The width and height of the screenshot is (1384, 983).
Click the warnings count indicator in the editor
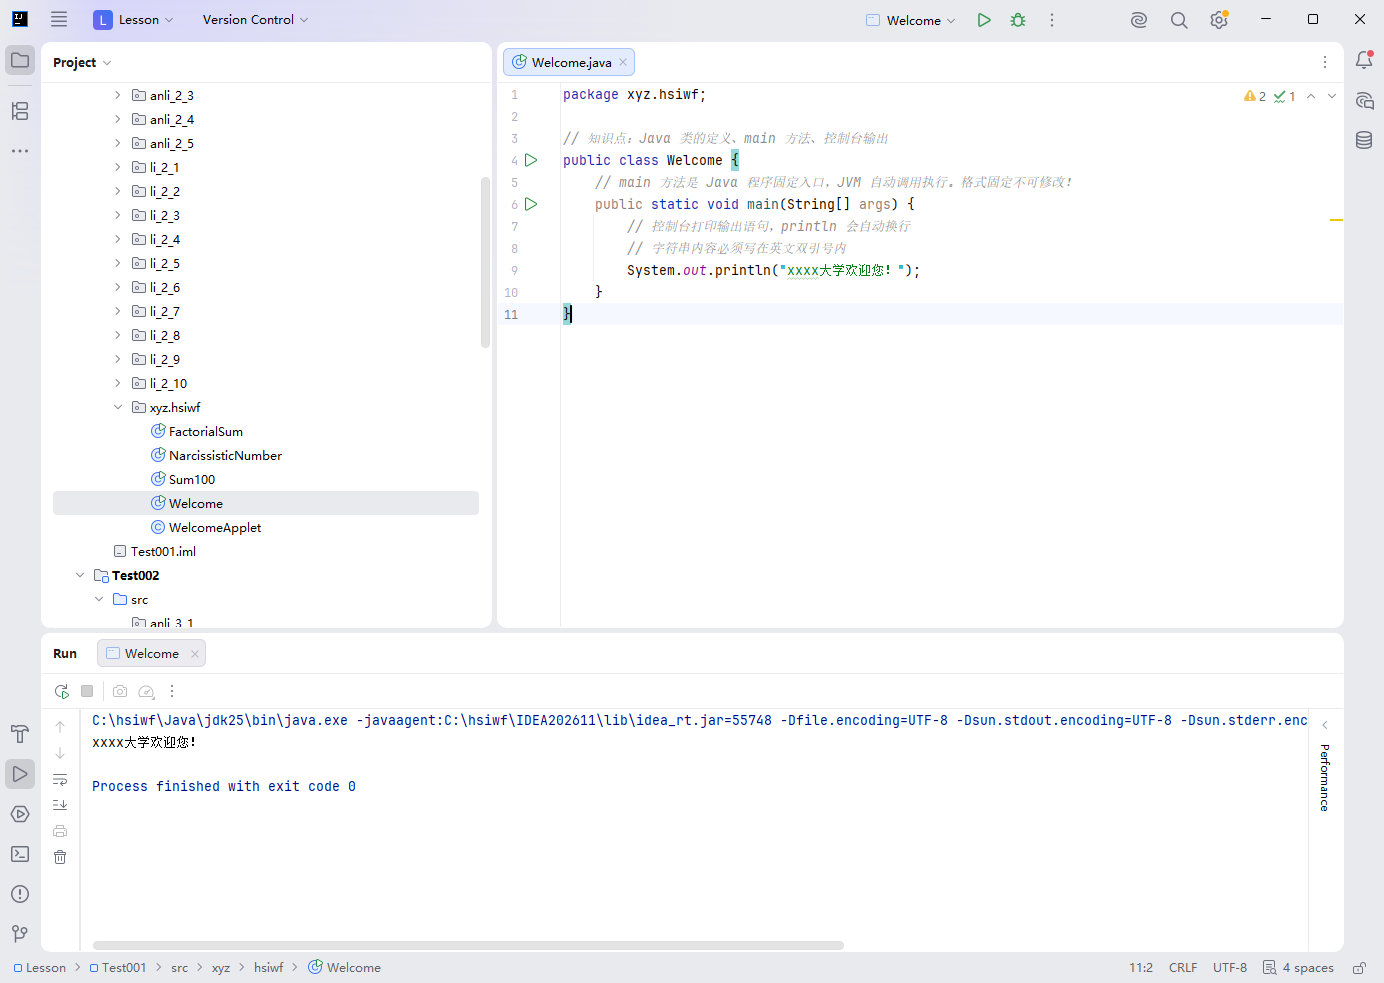[1255, 96]
